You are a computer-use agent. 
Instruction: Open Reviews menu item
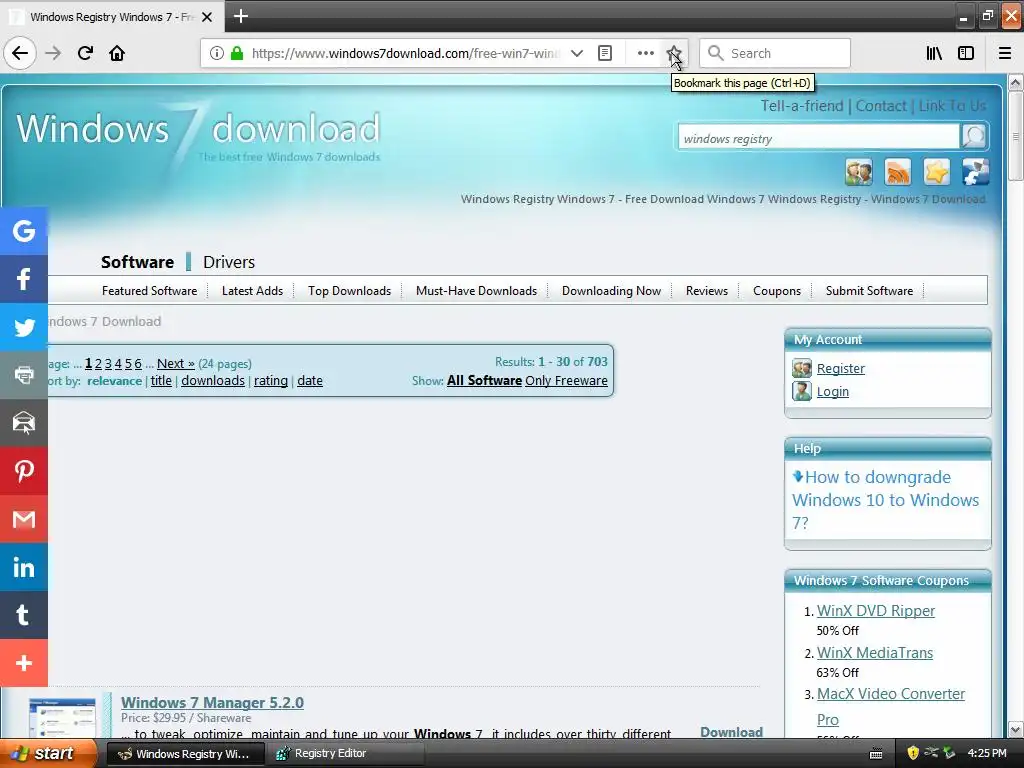(707, 291)
